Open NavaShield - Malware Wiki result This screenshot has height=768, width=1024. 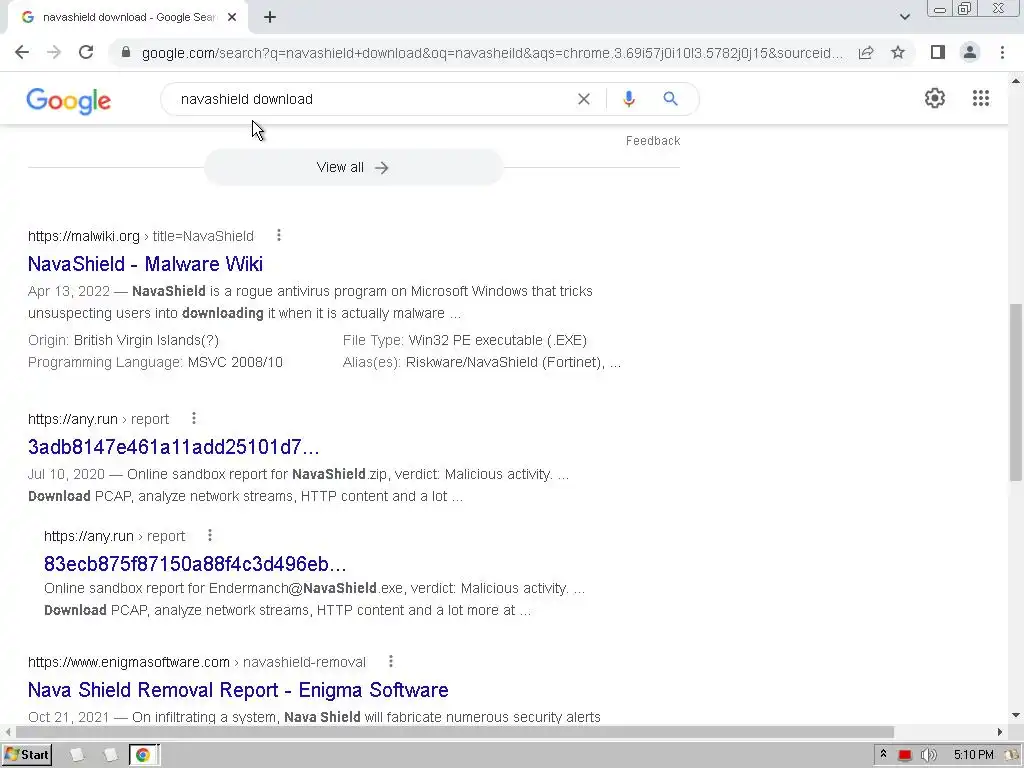coord(145,264)
